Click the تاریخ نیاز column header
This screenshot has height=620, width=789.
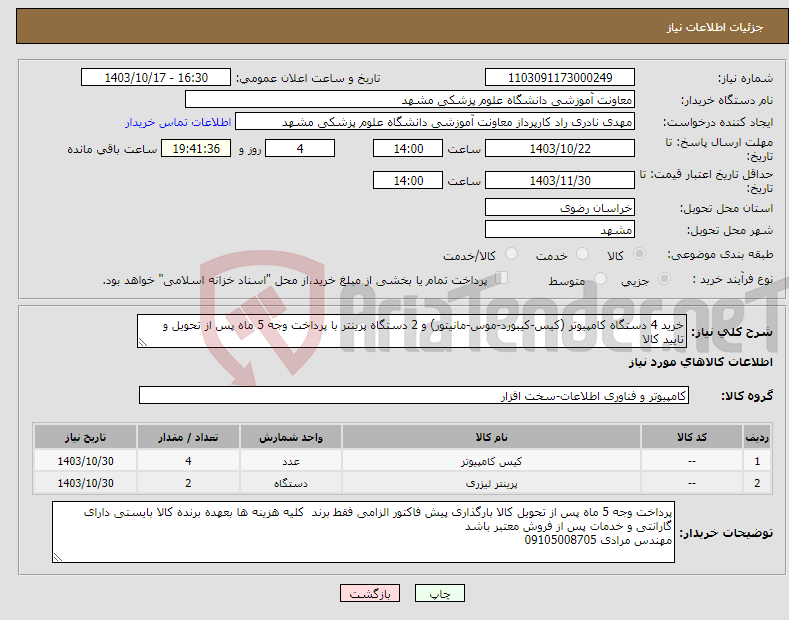coord(86,437)
